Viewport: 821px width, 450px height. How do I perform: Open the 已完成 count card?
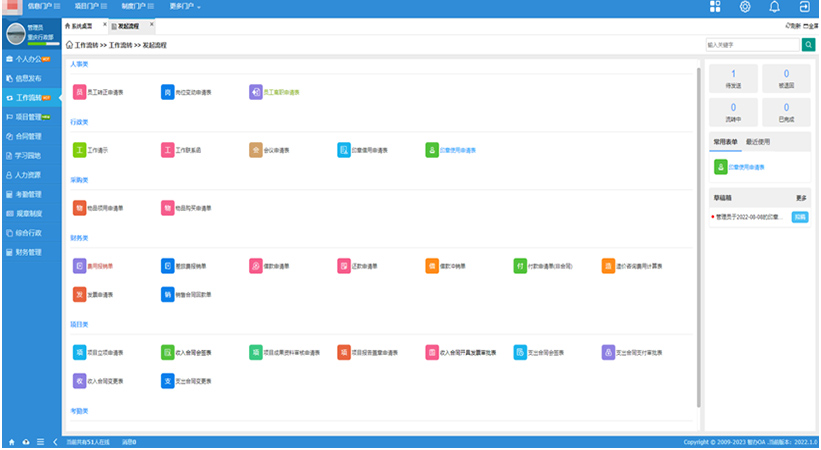coord(786,112)
